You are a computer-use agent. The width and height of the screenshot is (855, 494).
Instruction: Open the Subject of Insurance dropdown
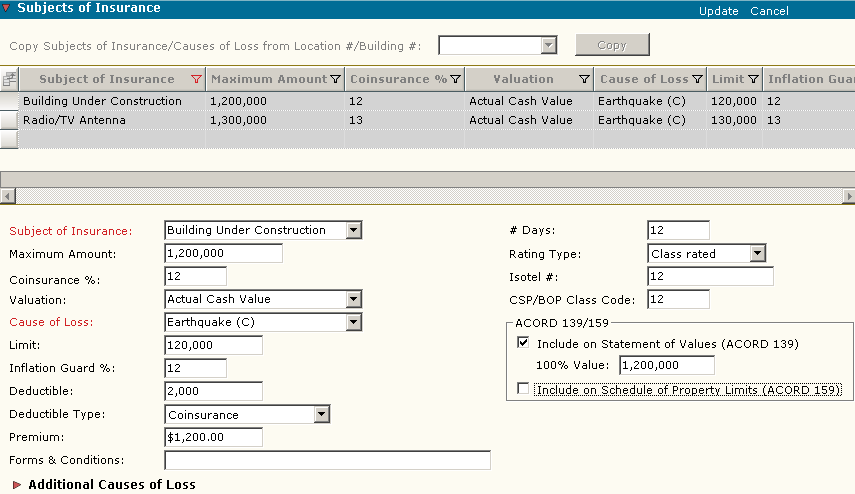coord(353,230)
